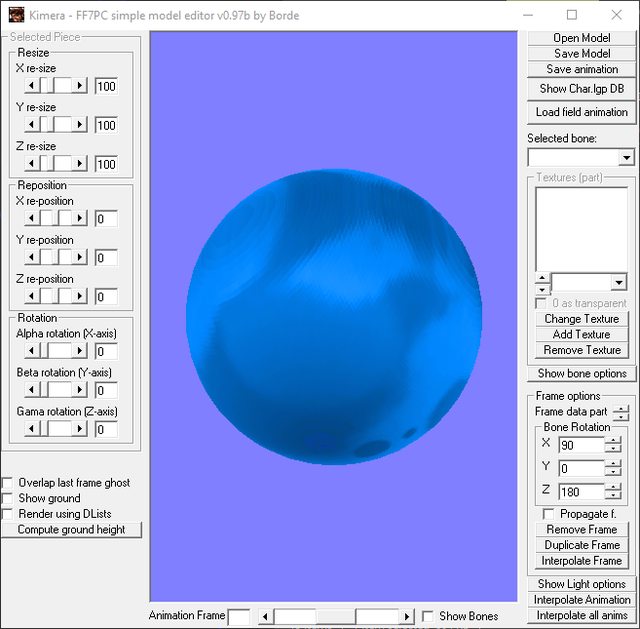Decrease Z re-size with left arrow

32,164
